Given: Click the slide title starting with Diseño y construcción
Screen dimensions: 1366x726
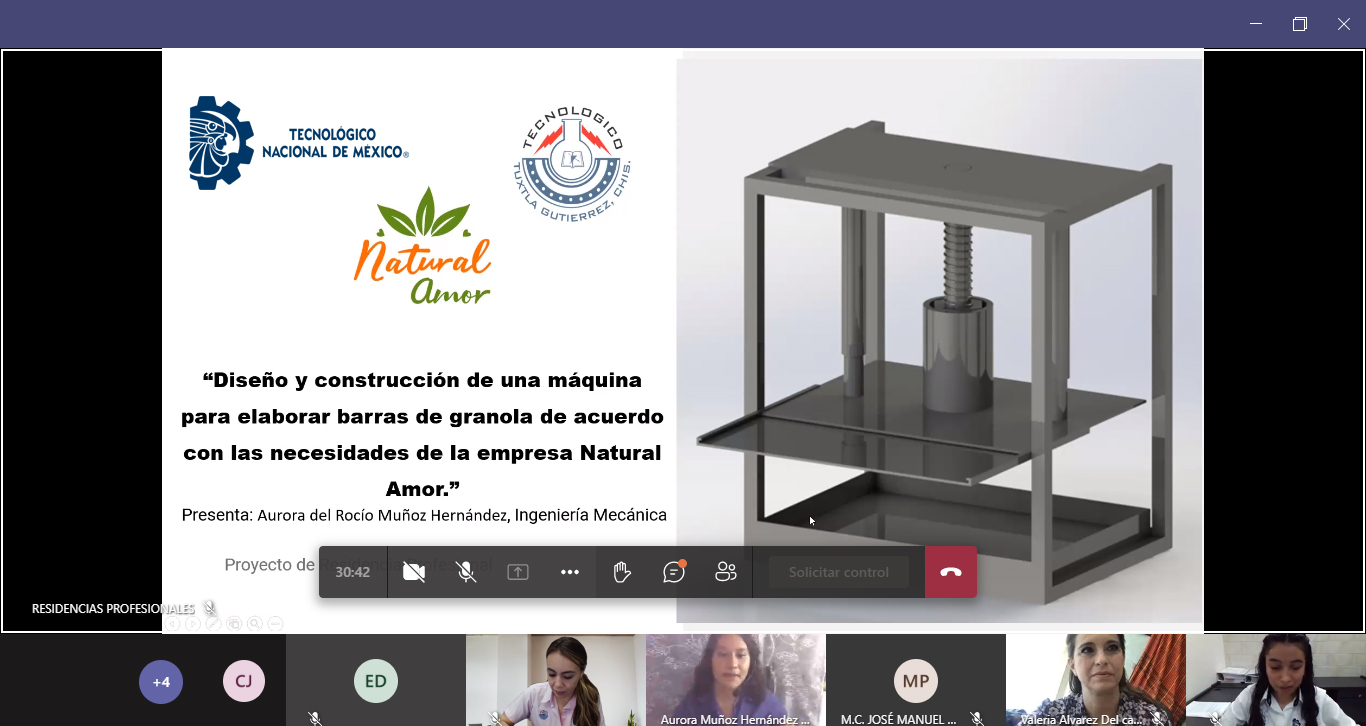Looking at the screenshot, I should click(422, 434).
